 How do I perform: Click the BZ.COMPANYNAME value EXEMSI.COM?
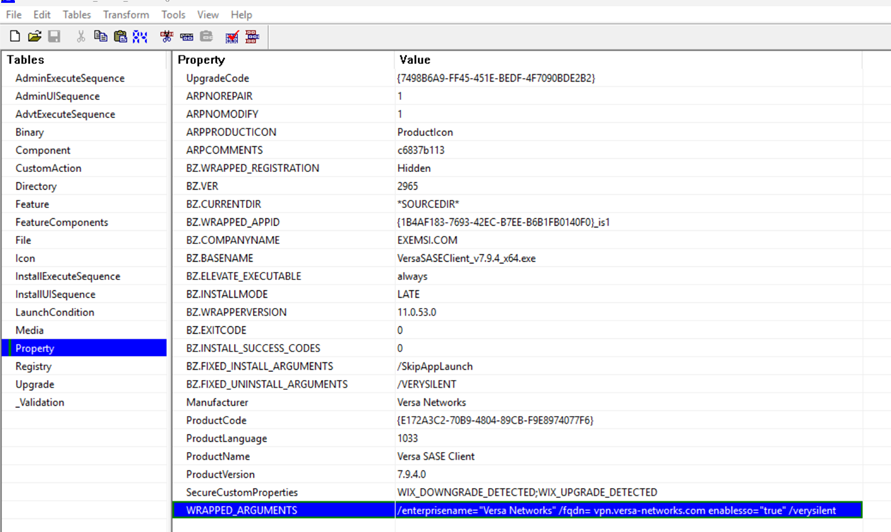tap(427, 240)
